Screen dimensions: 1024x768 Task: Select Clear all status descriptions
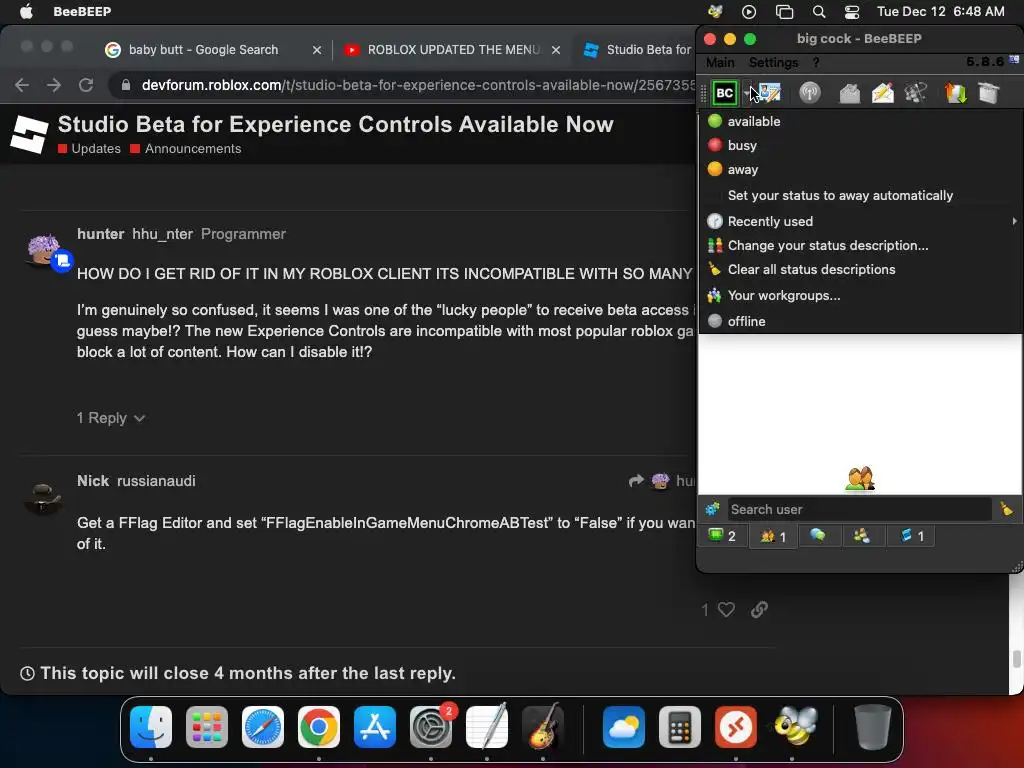coord(860,270)
